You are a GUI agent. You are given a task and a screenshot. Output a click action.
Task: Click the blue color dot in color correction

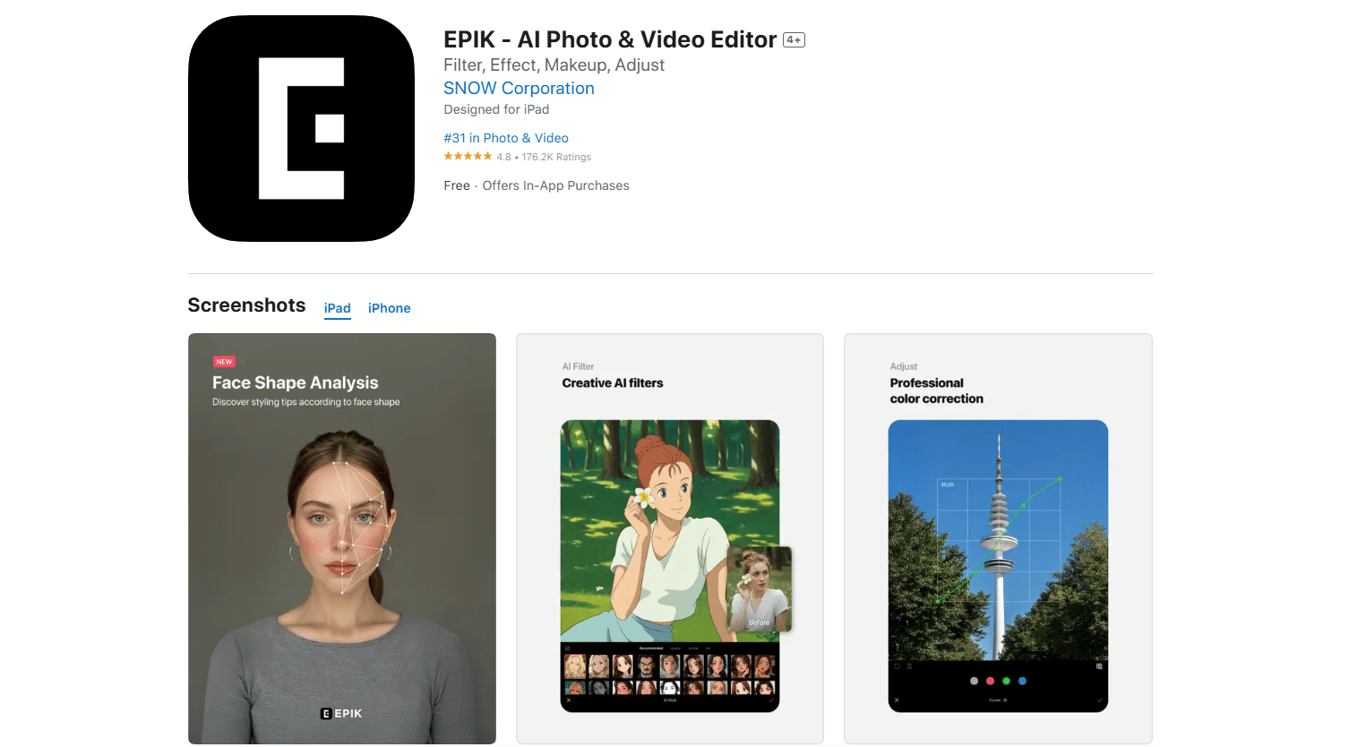[x=1022, y=681]
